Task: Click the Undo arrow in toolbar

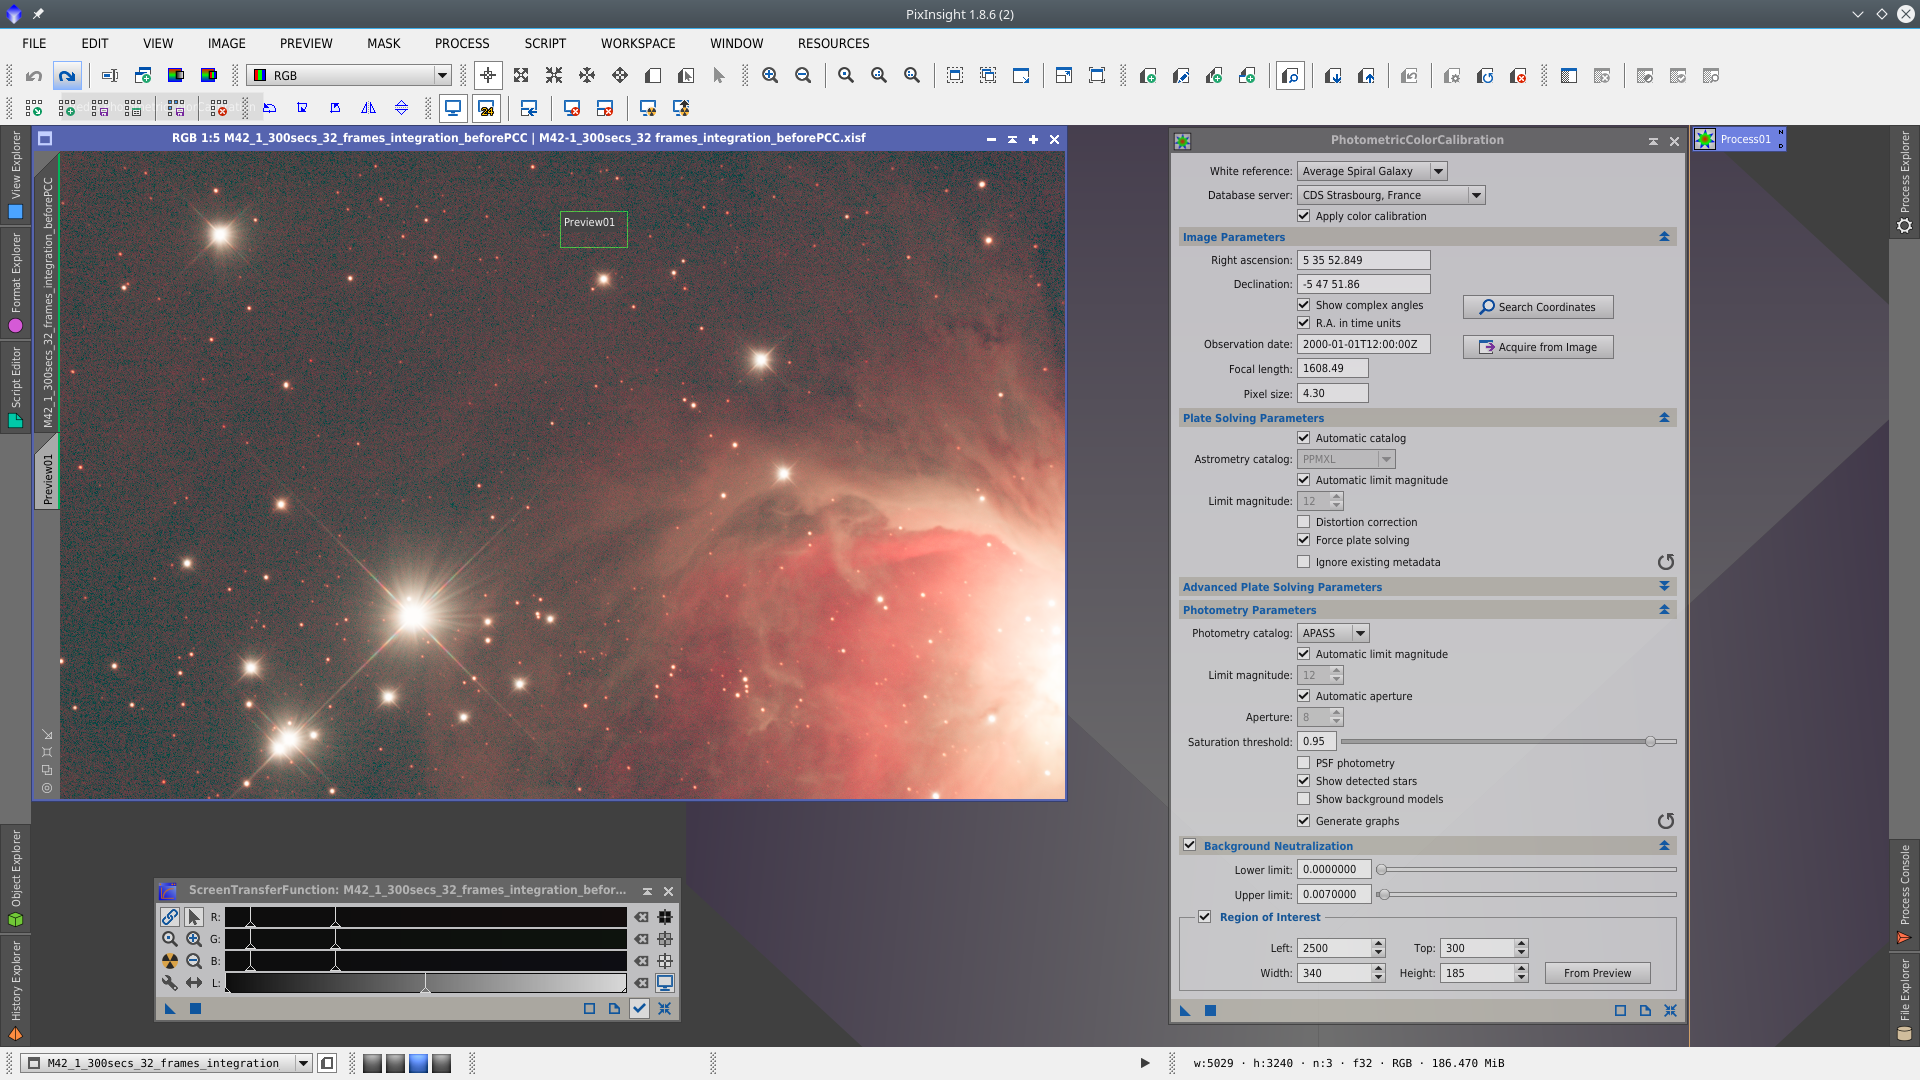Action: coord(34,76)
